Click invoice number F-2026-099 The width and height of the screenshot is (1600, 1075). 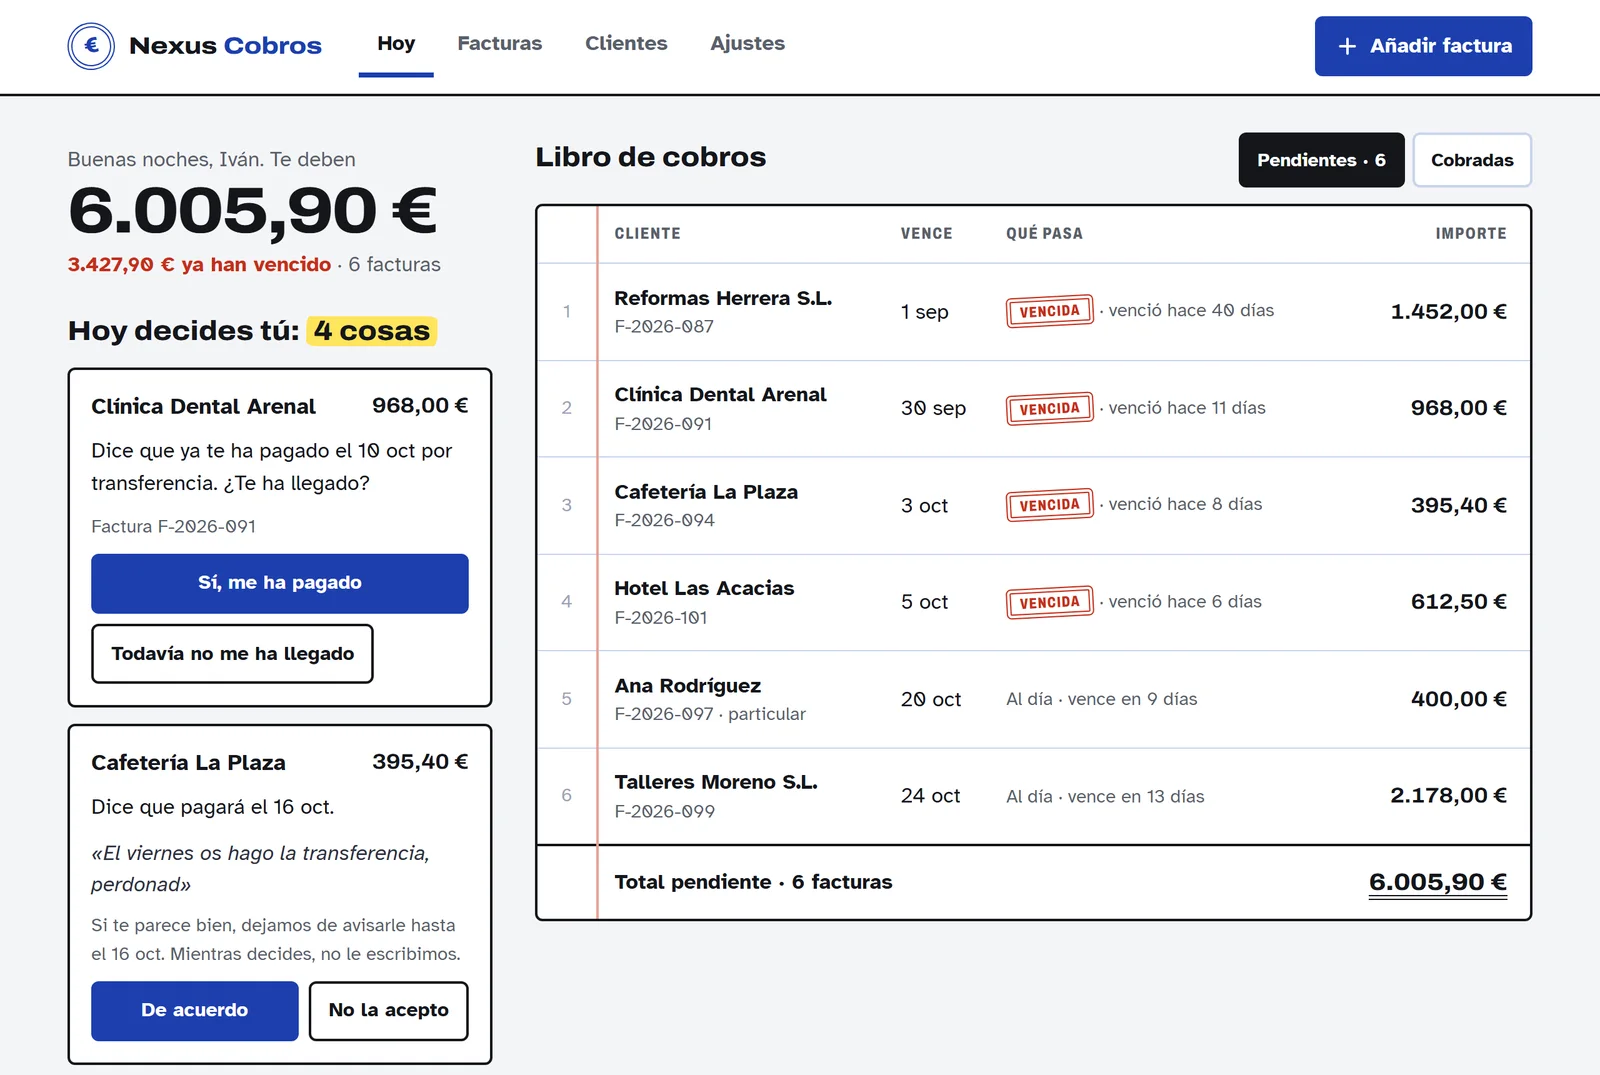click(664, 811)
